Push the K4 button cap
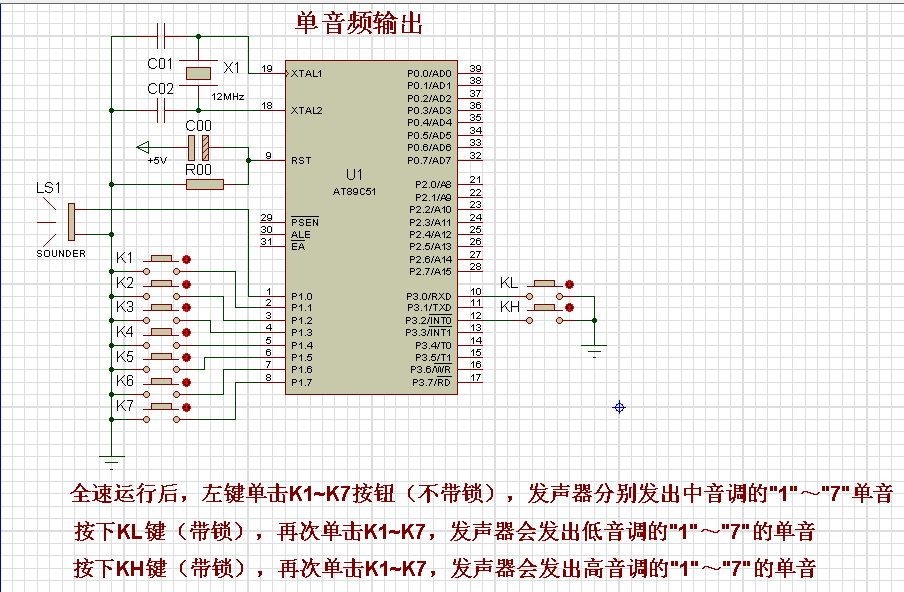The height and width of the screenshot is (592, 904). [161, 332]
